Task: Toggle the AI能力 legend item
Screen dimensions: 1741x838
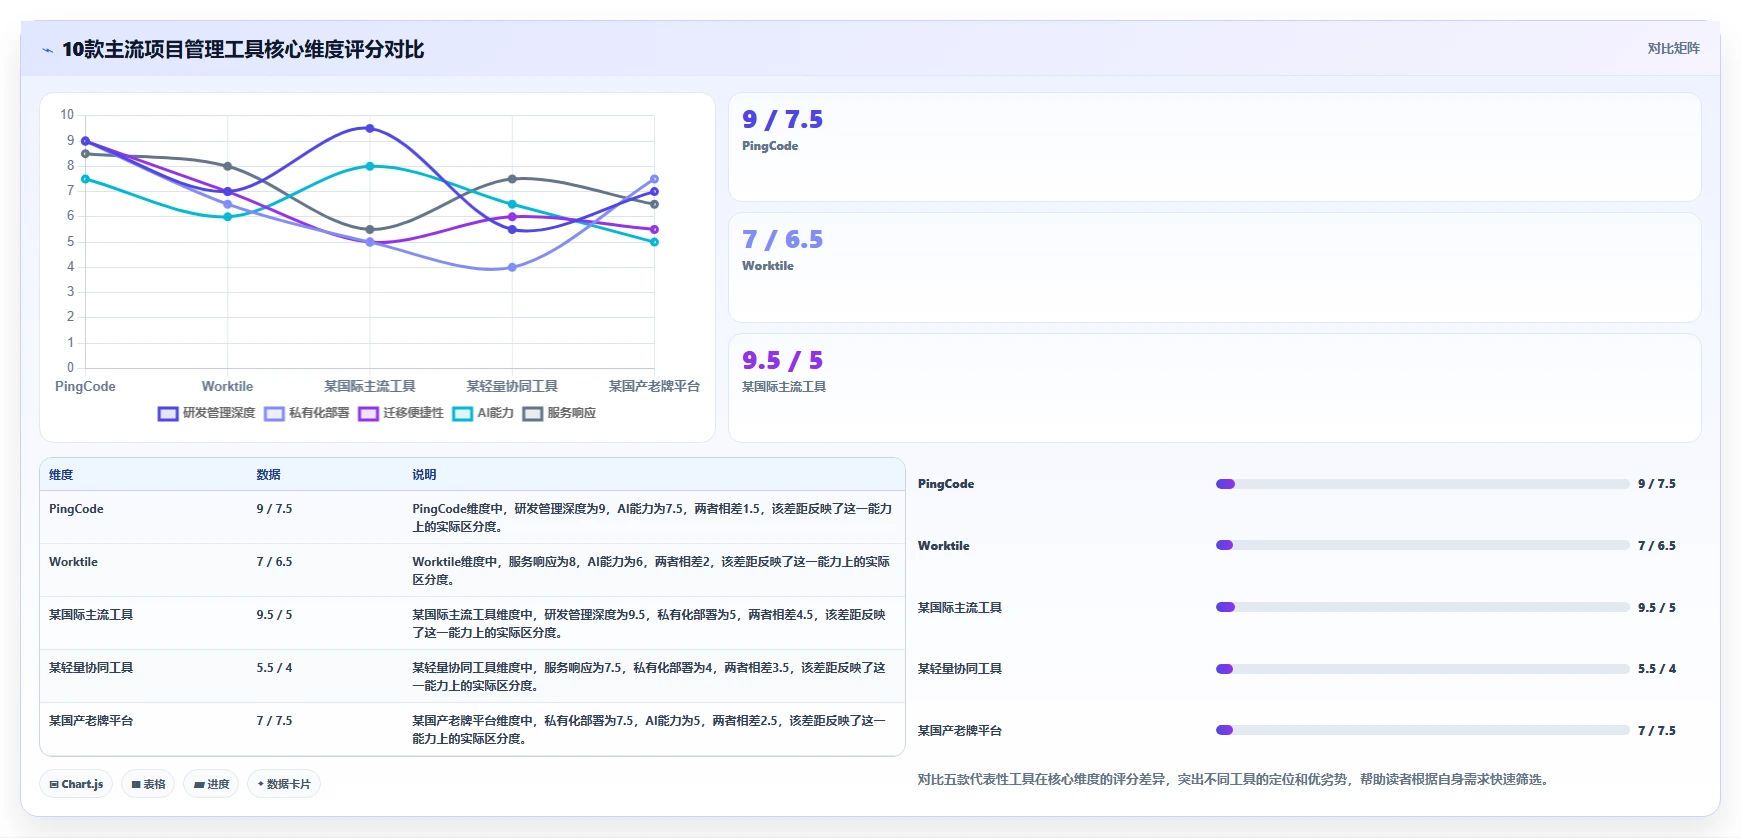Action: (x=483, y=413)
